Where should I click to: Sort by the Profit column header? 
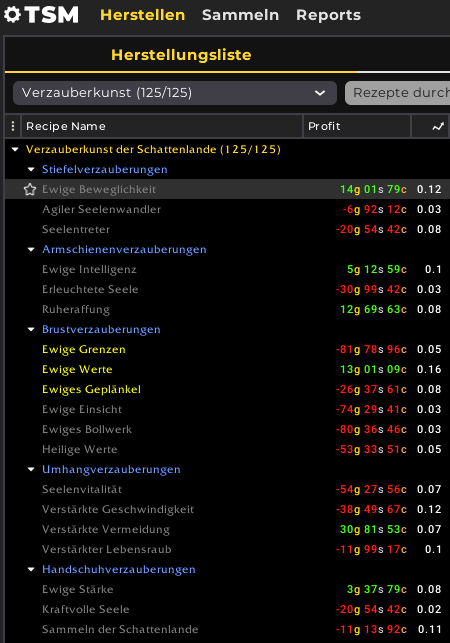click(357, 126)
